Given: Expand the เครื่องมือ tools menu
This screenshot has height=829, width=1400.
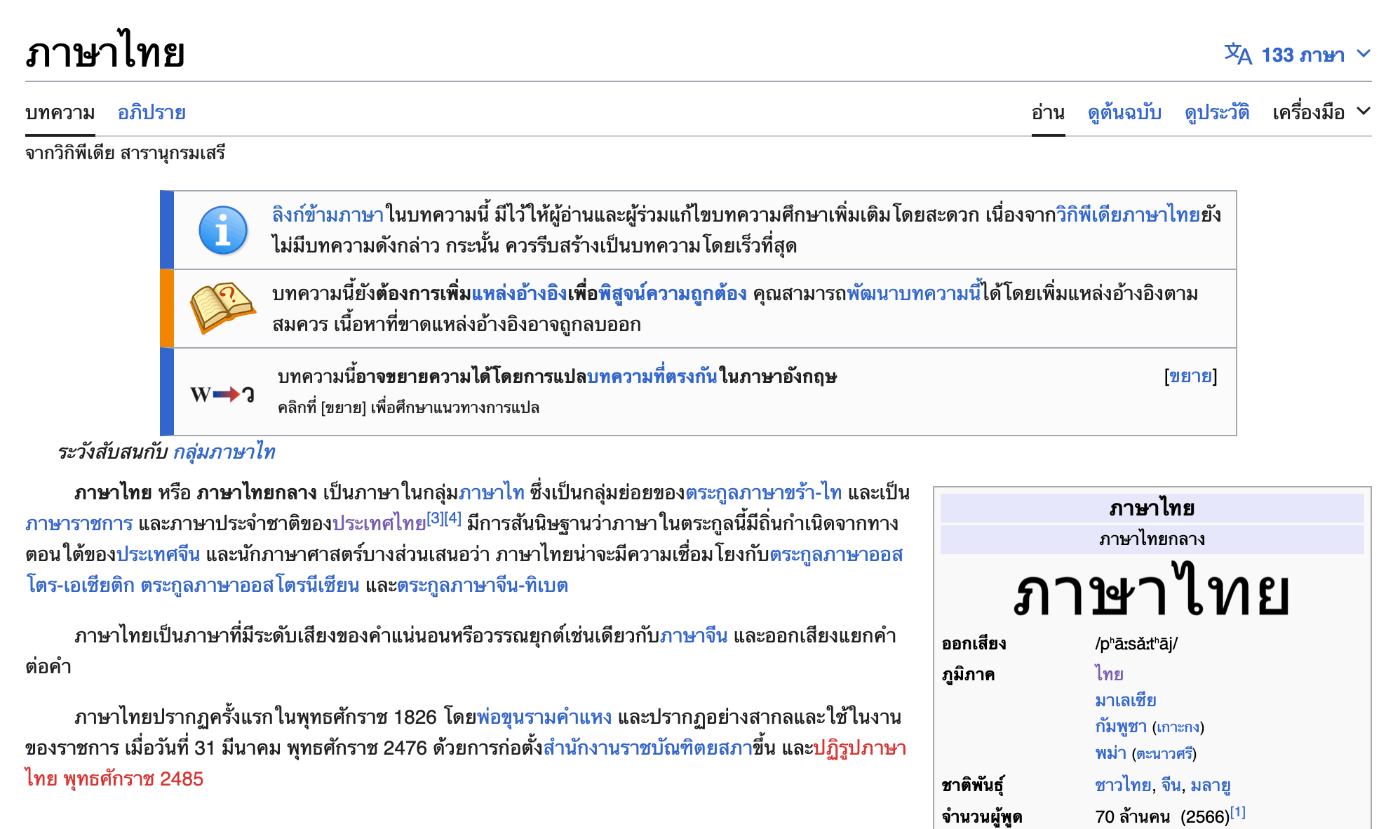Looking at the screenshot, I should pyautogui.click(x=1321, y=112).
